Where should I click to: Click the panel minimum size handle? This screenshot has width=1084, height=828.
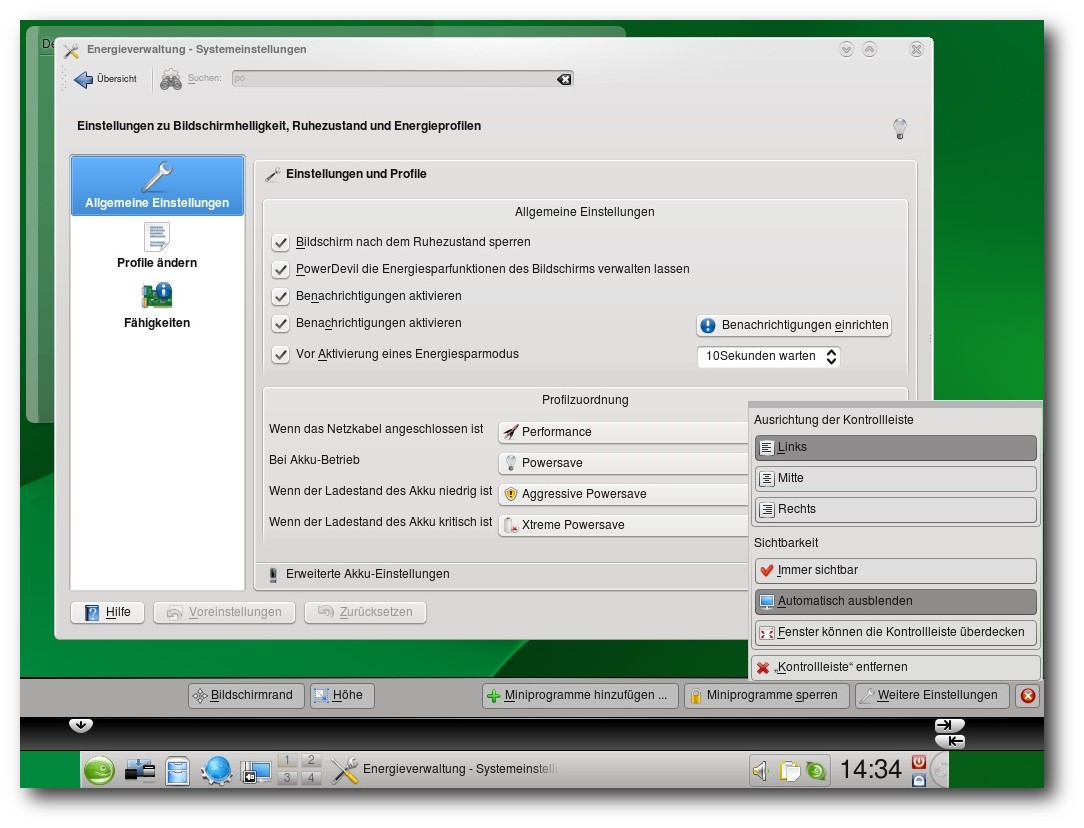click(x=952, y=742)
